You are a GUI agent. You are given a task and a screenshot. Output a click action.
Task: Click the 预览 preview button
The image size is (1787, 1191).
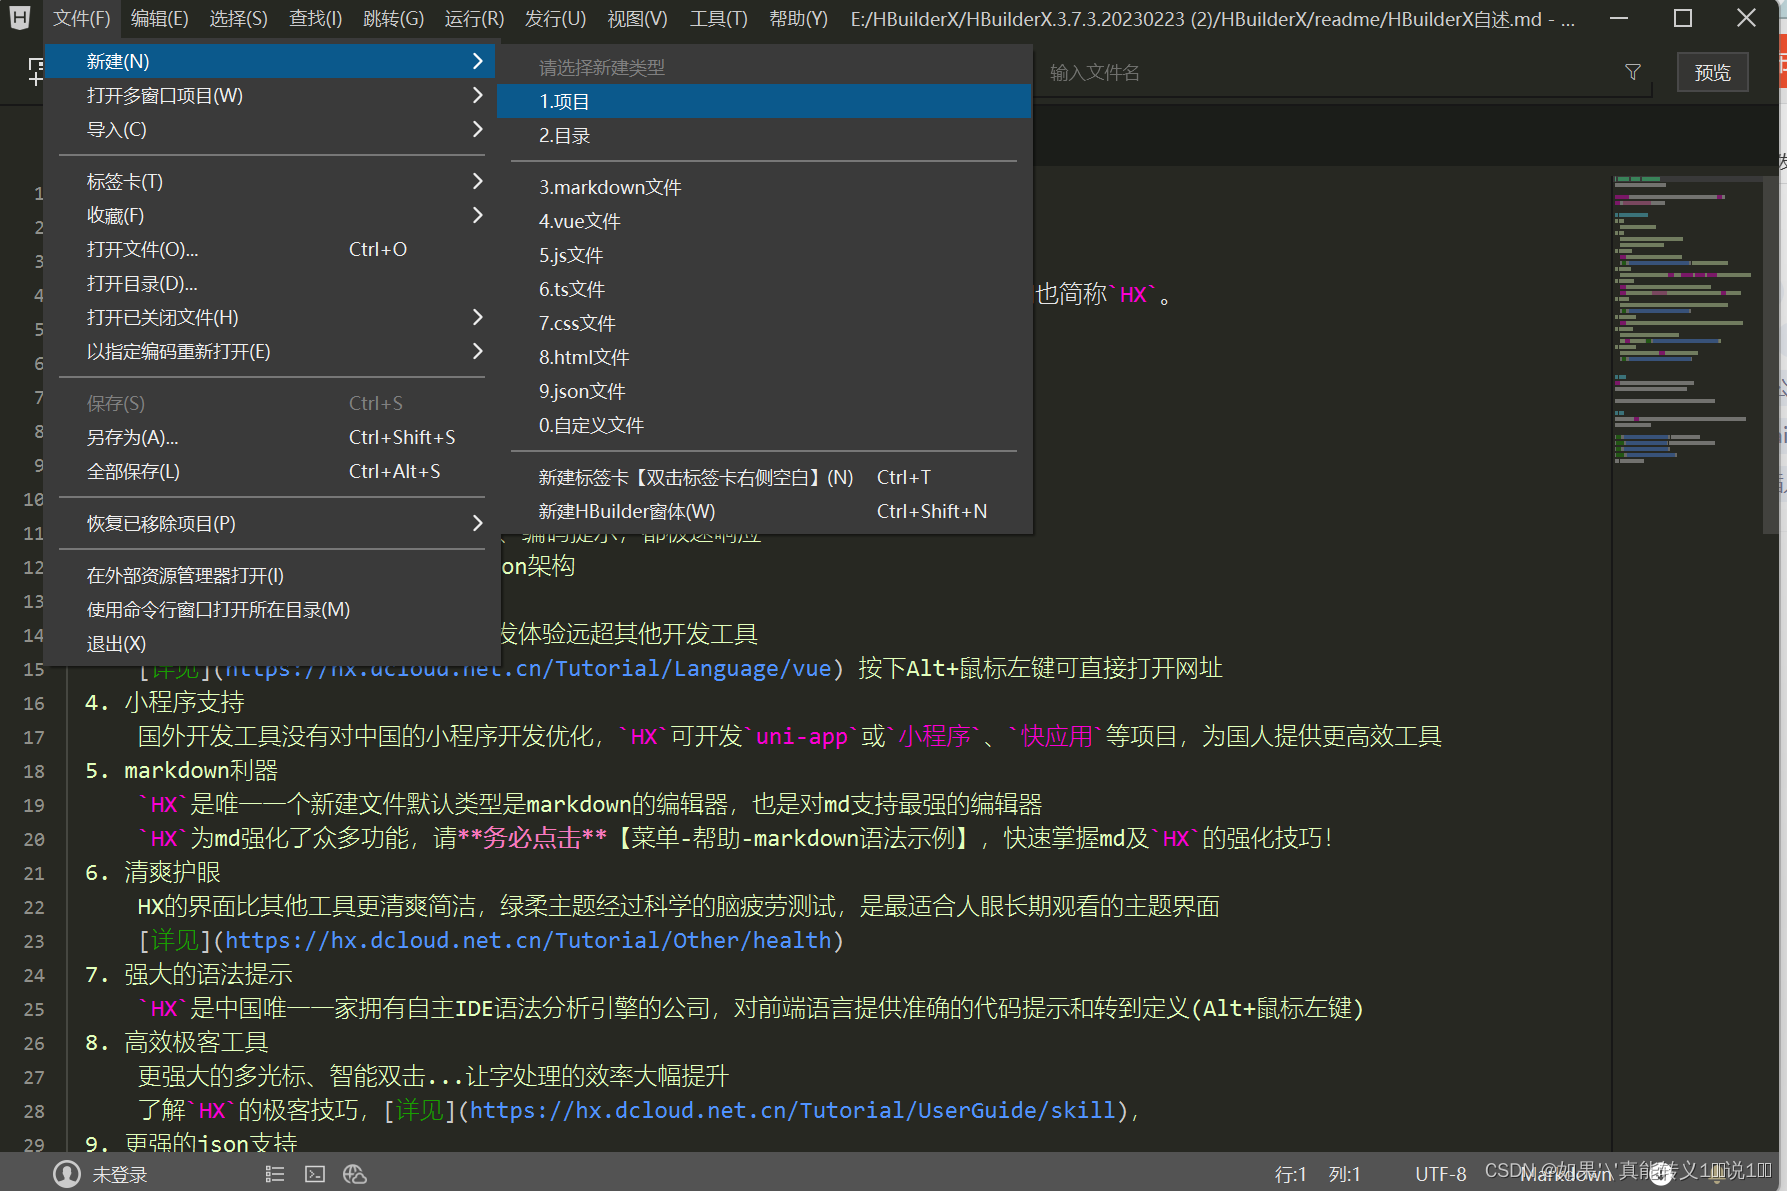tap(1712, 72)
